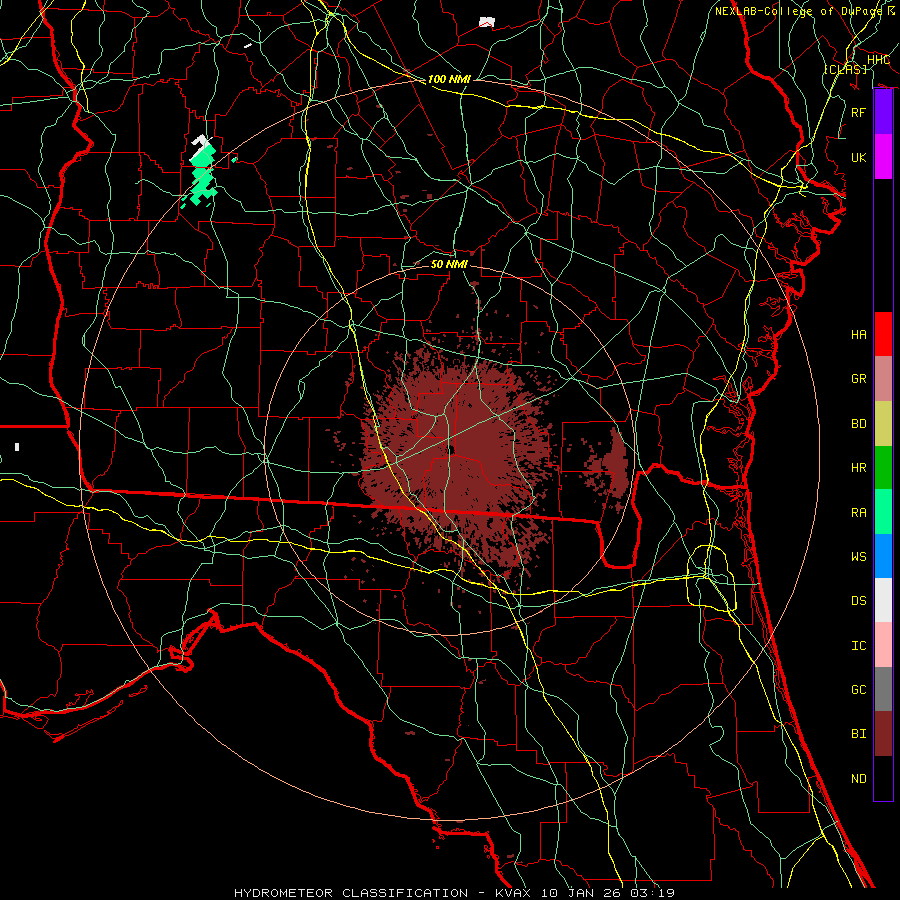This screenshot has height=900, width=900.
Task: Click the BI brown legend swatch
Action: 883,734
